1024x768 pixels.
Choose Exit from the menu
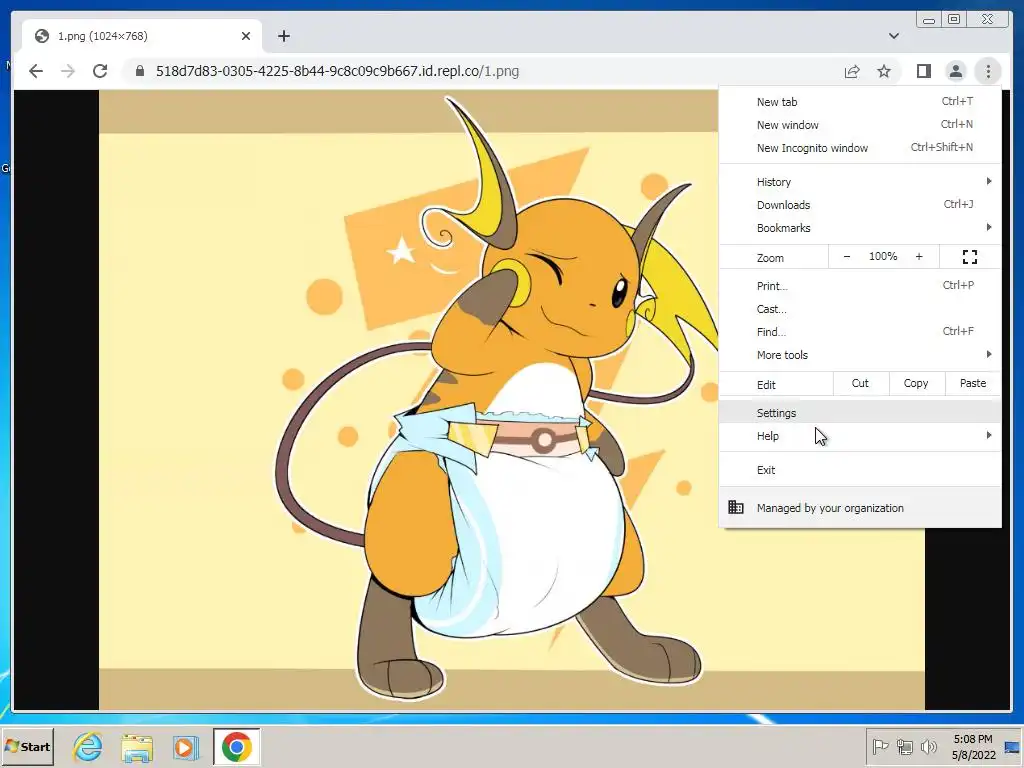pyautogui.click(x=860, y=470)
